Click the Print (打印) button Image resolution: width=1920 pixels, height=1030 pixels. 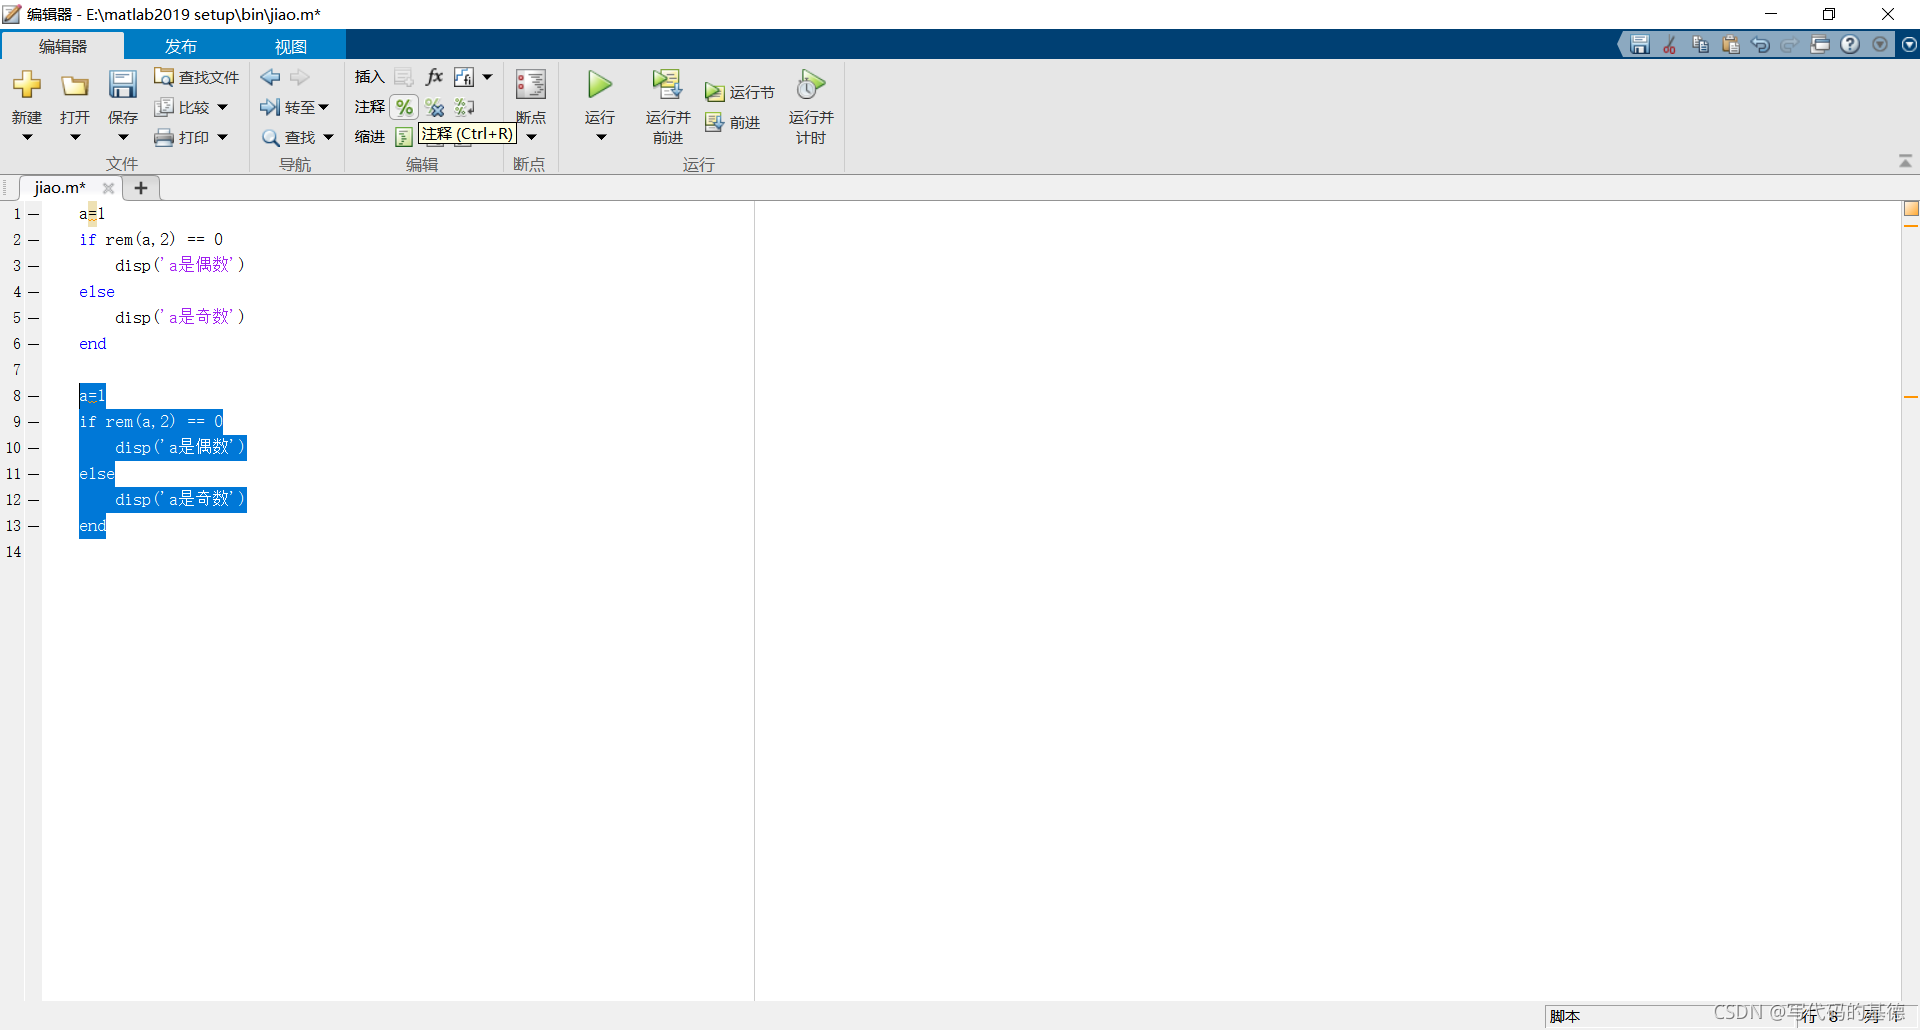[182, 137]
